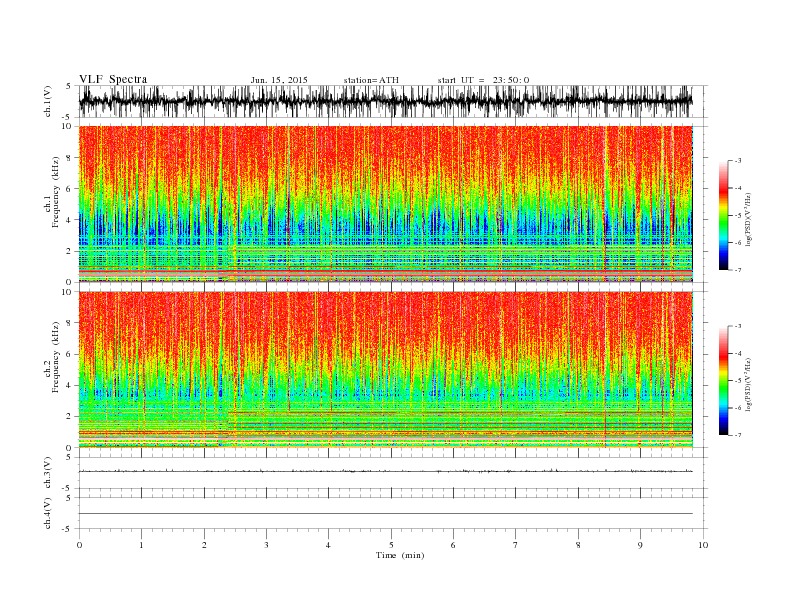
Task: Click the 'ch.3(V)' axis label
Action: pos(48,473)
